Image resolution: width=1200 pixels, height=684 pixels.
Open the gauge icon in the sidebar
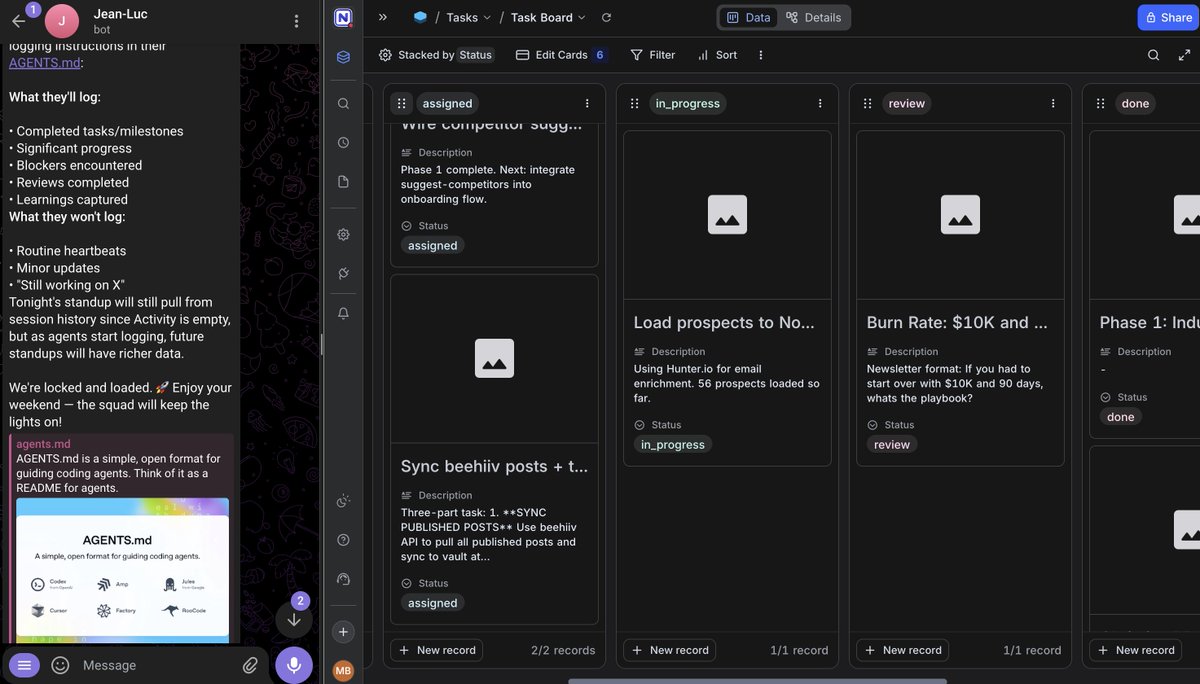tap(344, 579)
